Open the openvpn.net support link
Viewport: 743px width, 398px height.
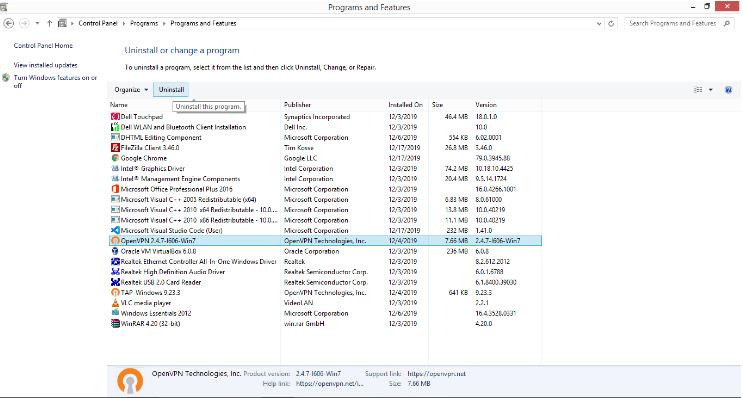436,373
